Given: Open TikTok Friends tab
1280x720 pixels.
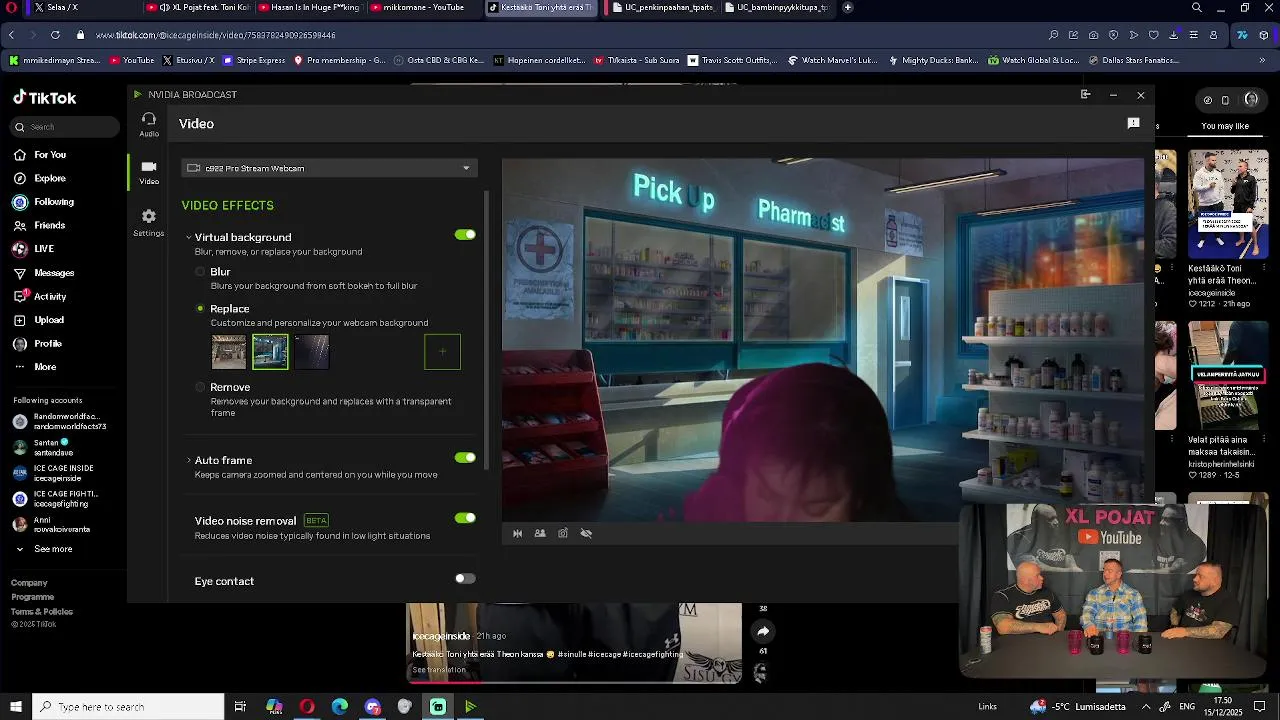Looking at the screenshot, I should click(49, 225).
